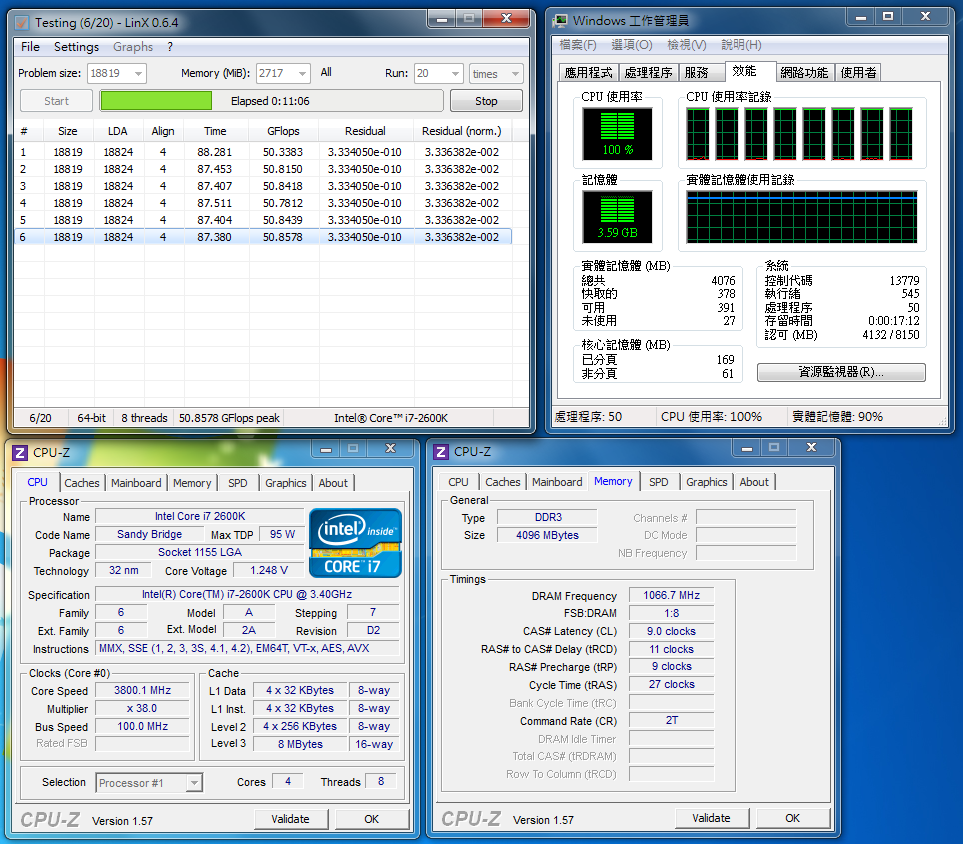
Task: Click Validate in right CPU-Z window
Action: tap(711, 818)
